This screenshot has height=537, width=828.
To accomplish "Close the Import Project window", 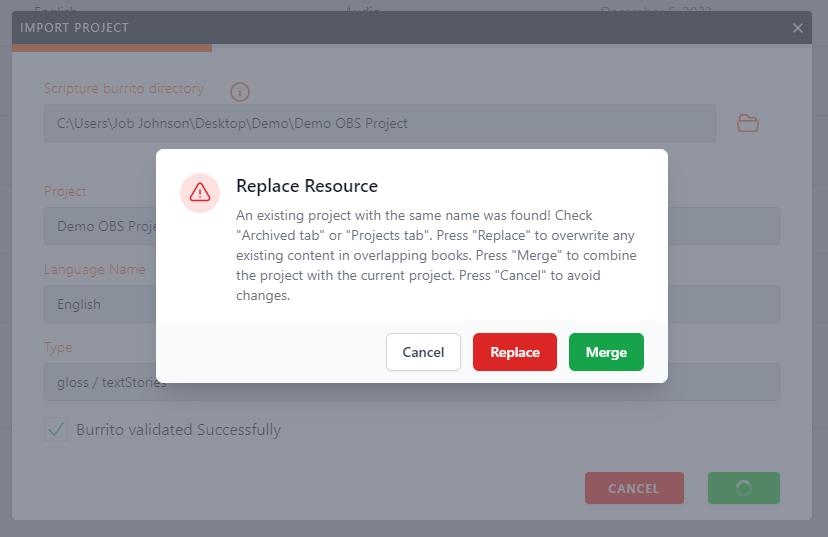I will point(798,28).
